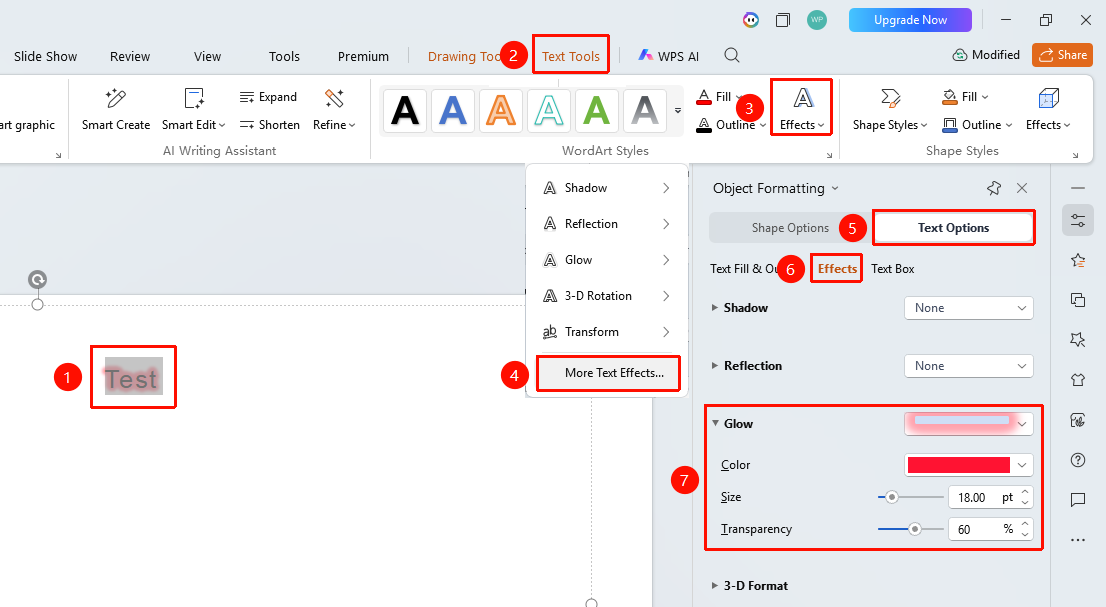Click Upgrade Now button
1106x607 pixels.
pyautogui.click(x=910, y=20)
